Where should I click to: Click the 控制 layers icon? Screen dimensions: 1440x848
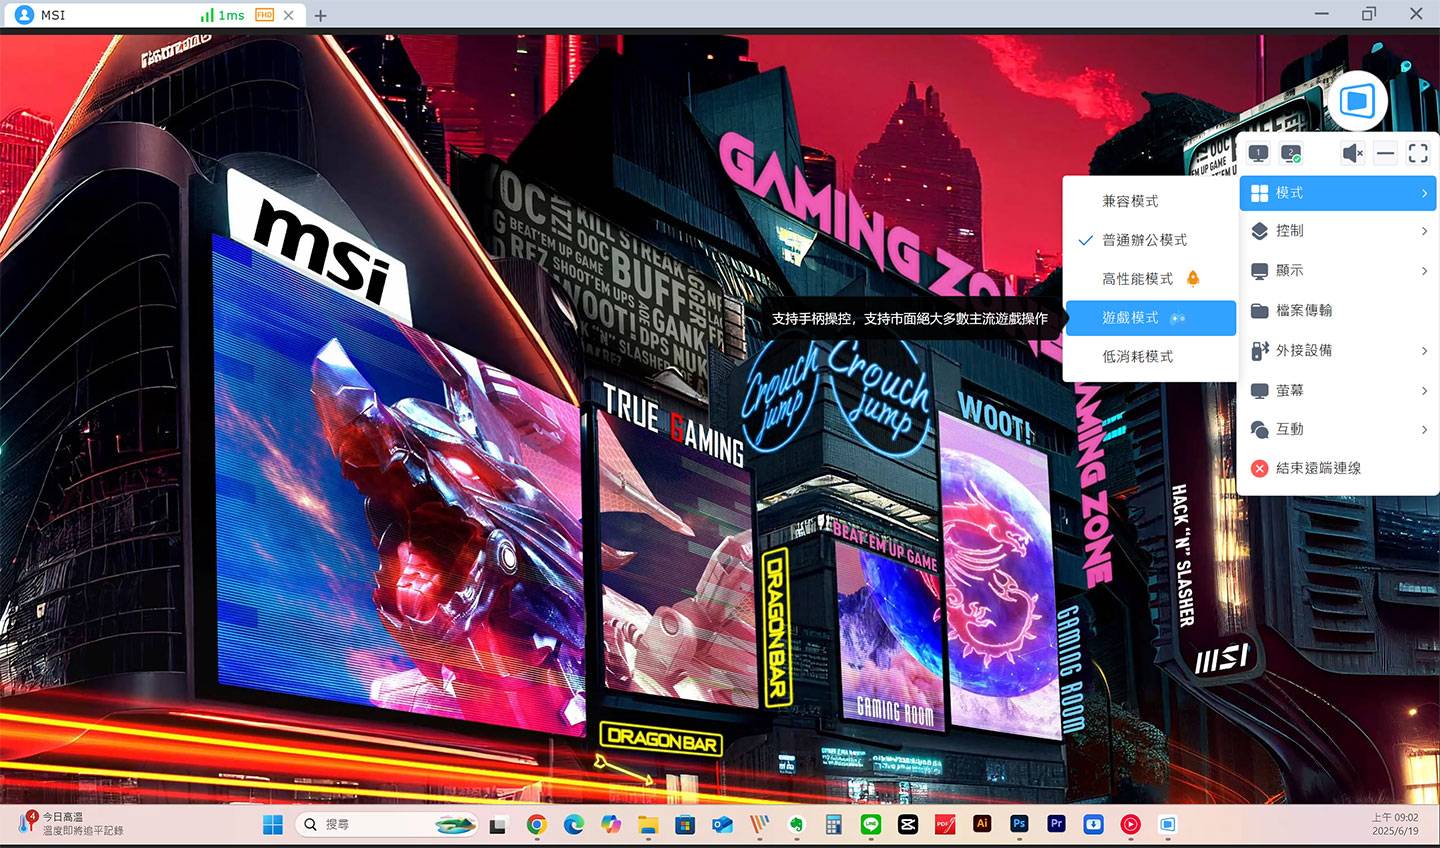pos(1260,231)
